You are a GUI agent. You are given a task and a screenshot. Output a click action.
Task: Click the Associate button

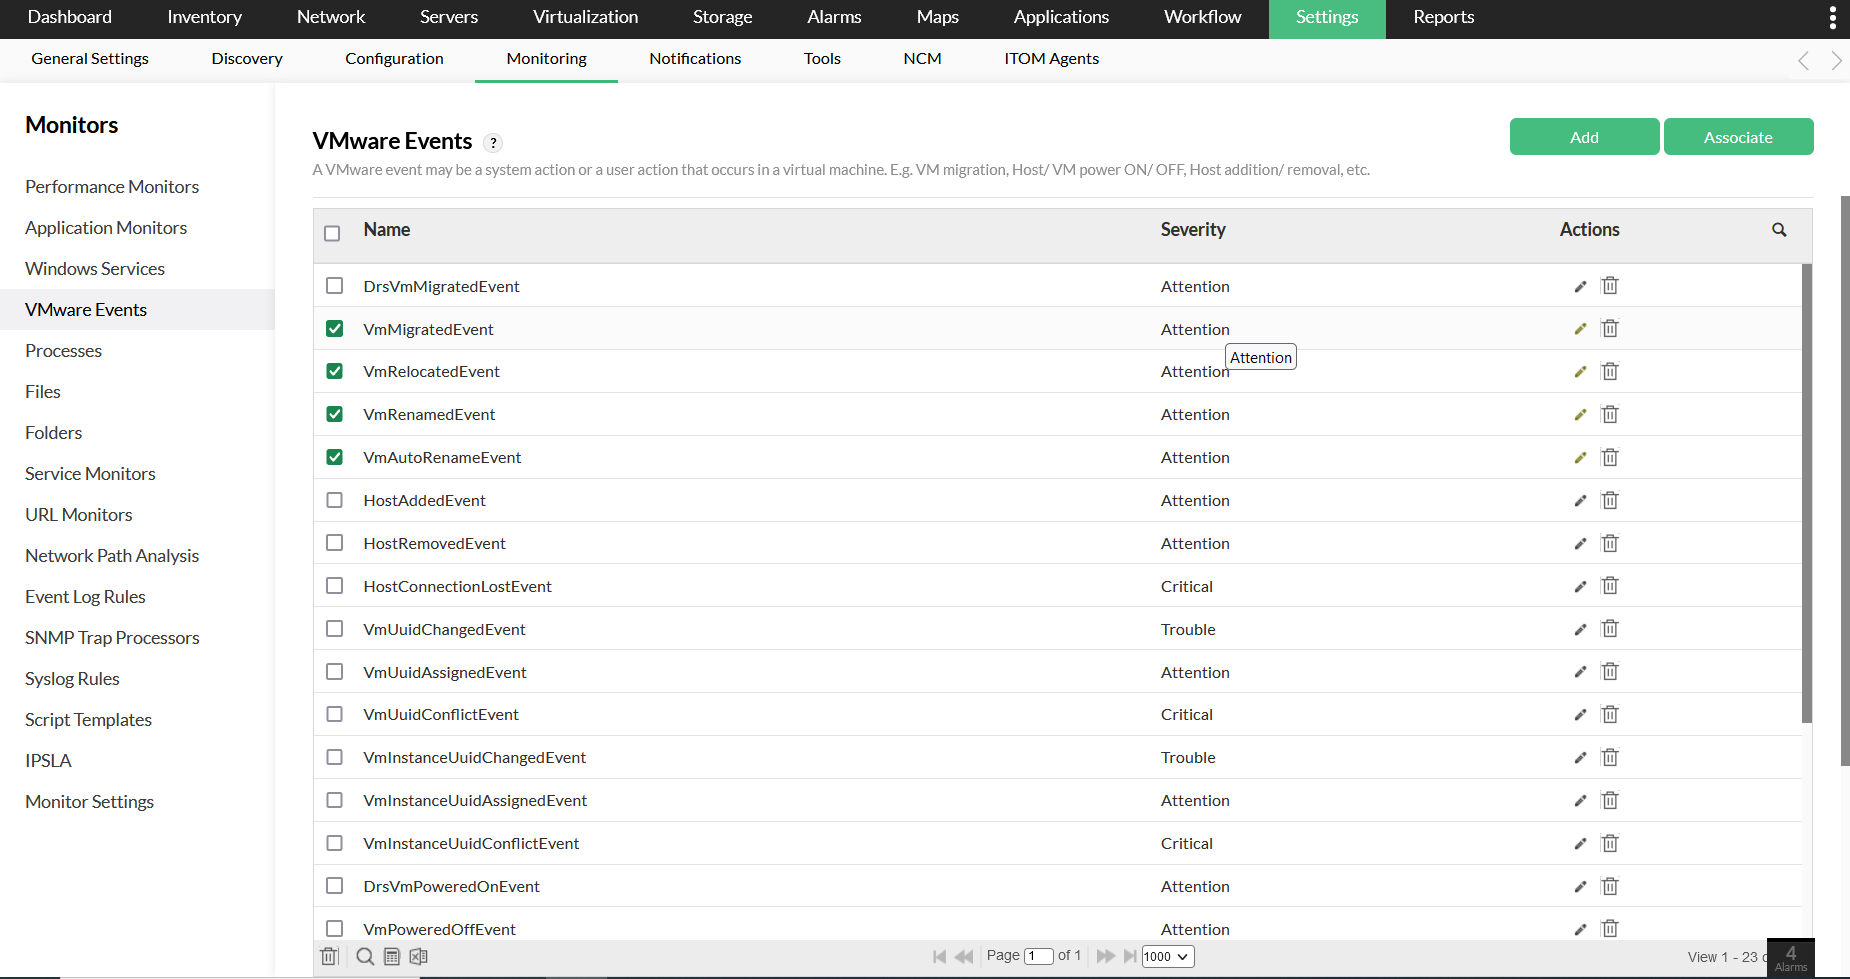pos(1739,137)
